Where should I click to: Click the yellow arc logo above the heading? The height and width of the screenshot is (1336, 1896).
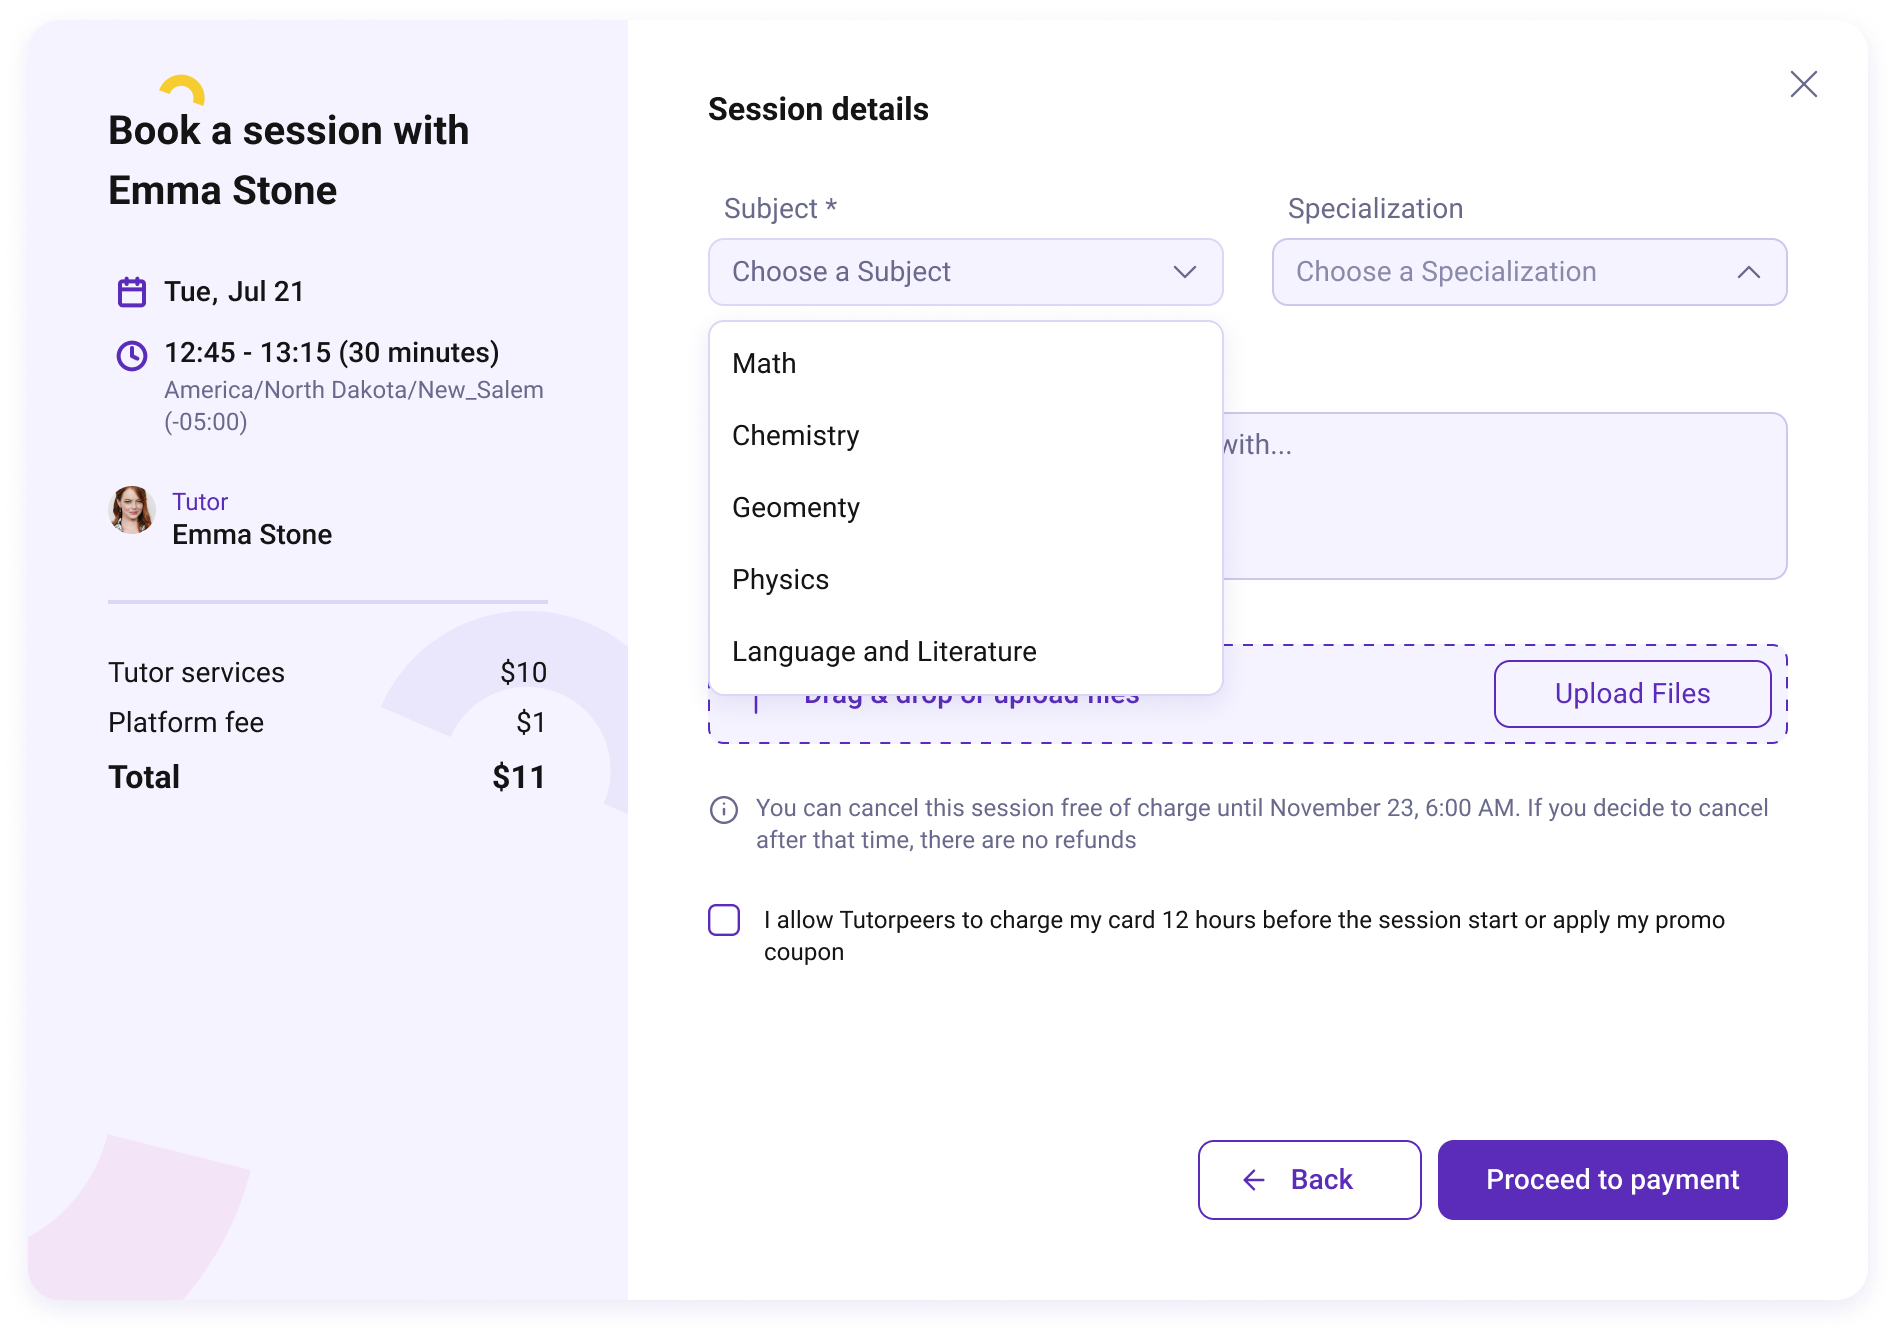(x=183, y=90)
